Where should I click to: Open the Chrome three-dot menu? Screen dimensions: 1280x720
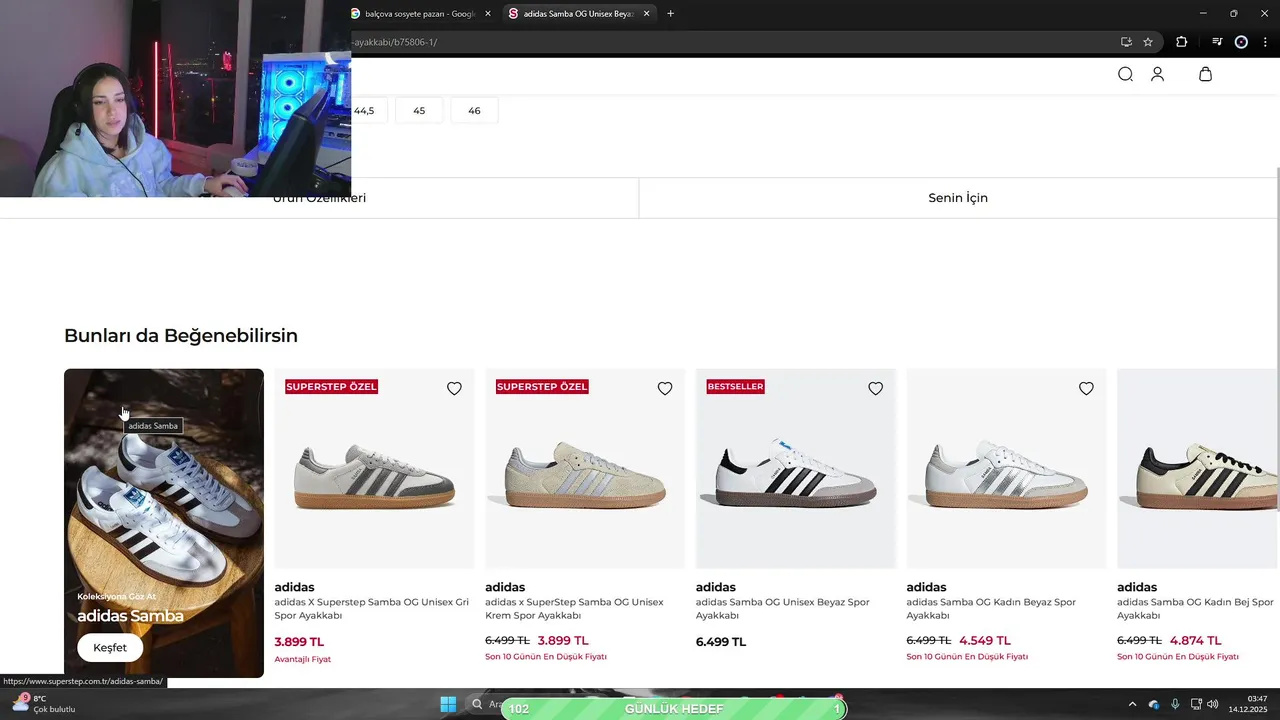(x=1265, y=42)
